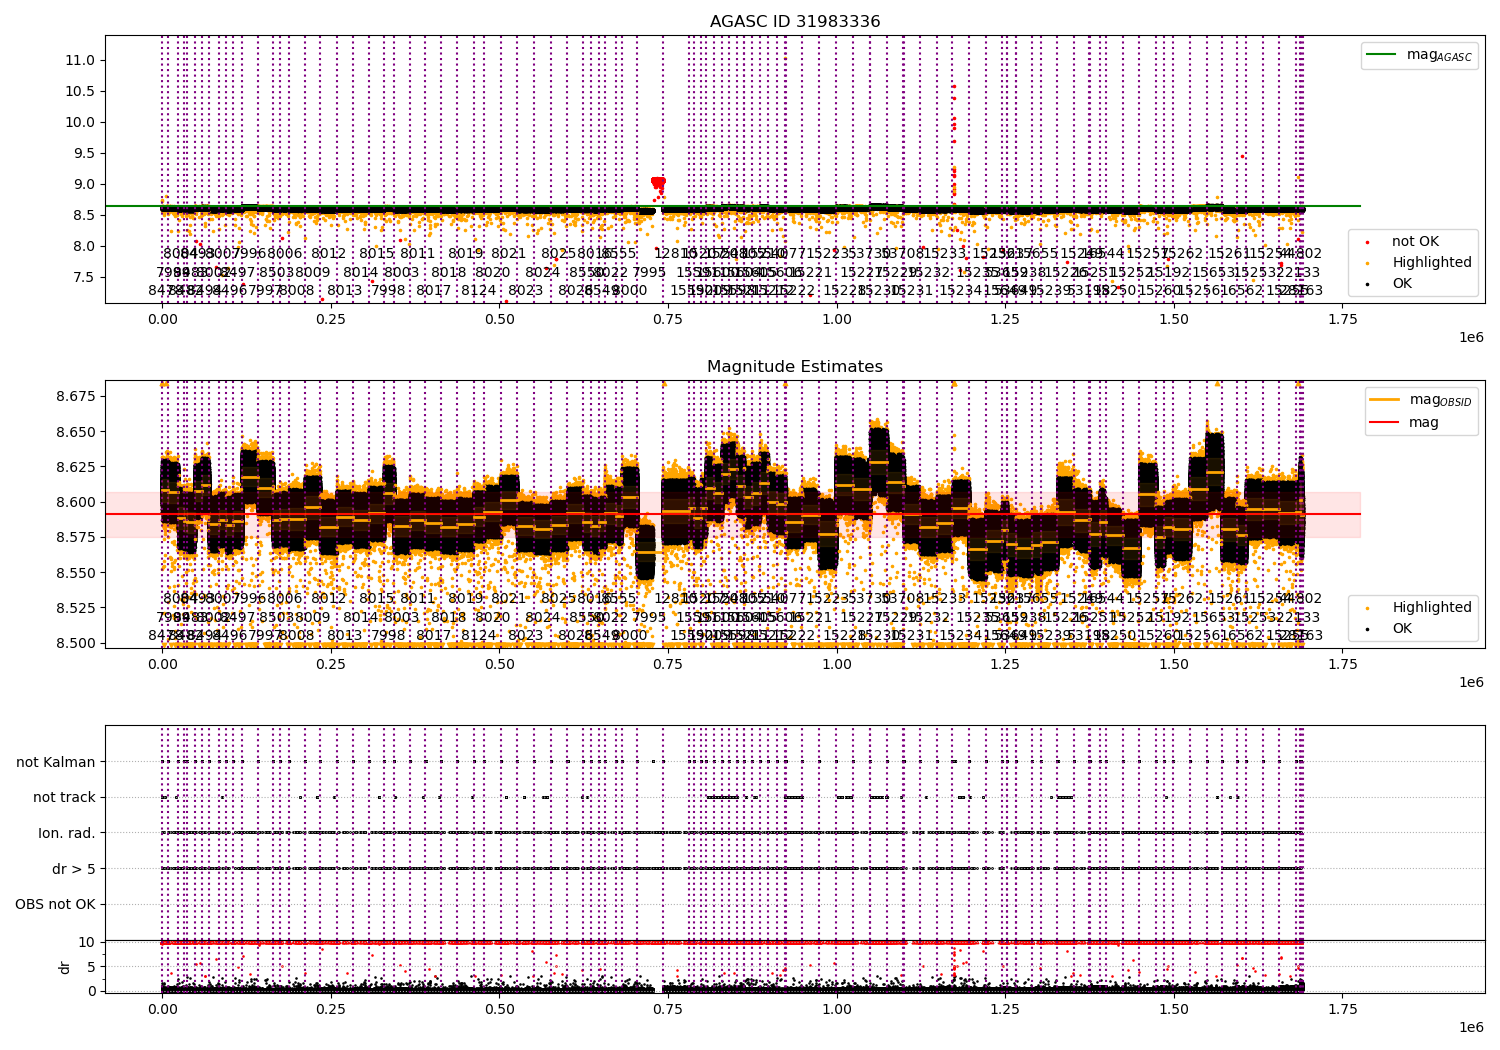
Task: Click the OBS not OK row label
Action: (55, 905)
